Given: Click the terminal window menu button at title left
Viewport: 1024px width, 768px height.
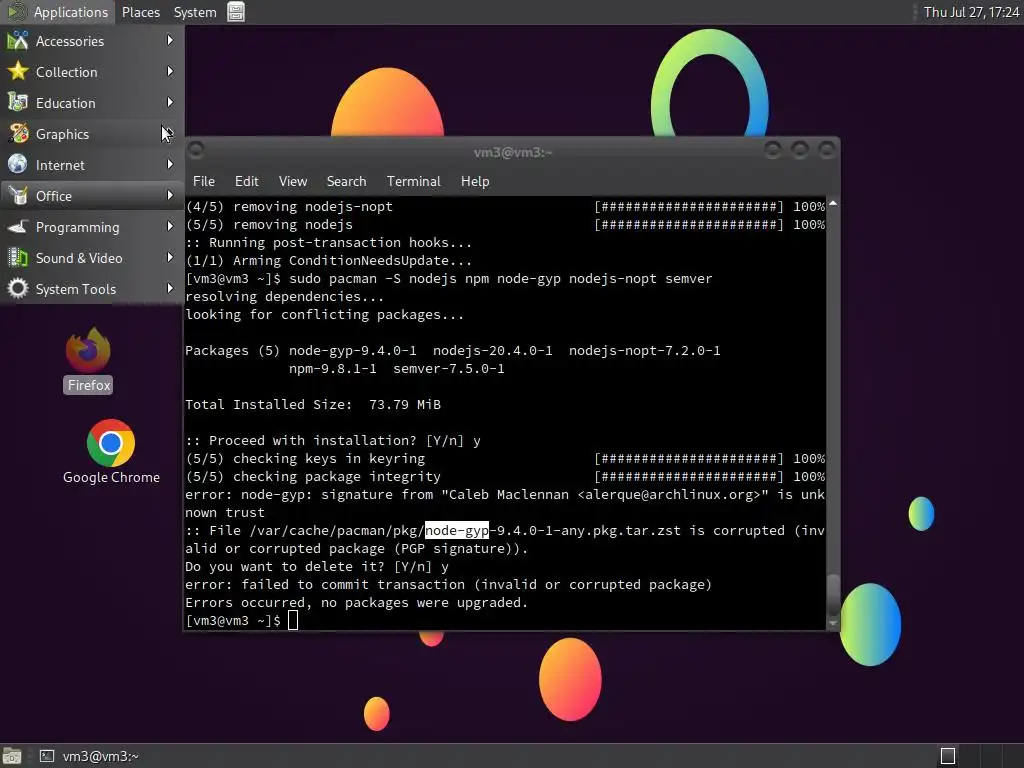Looking at the screenshot, I should pos(196,151).
